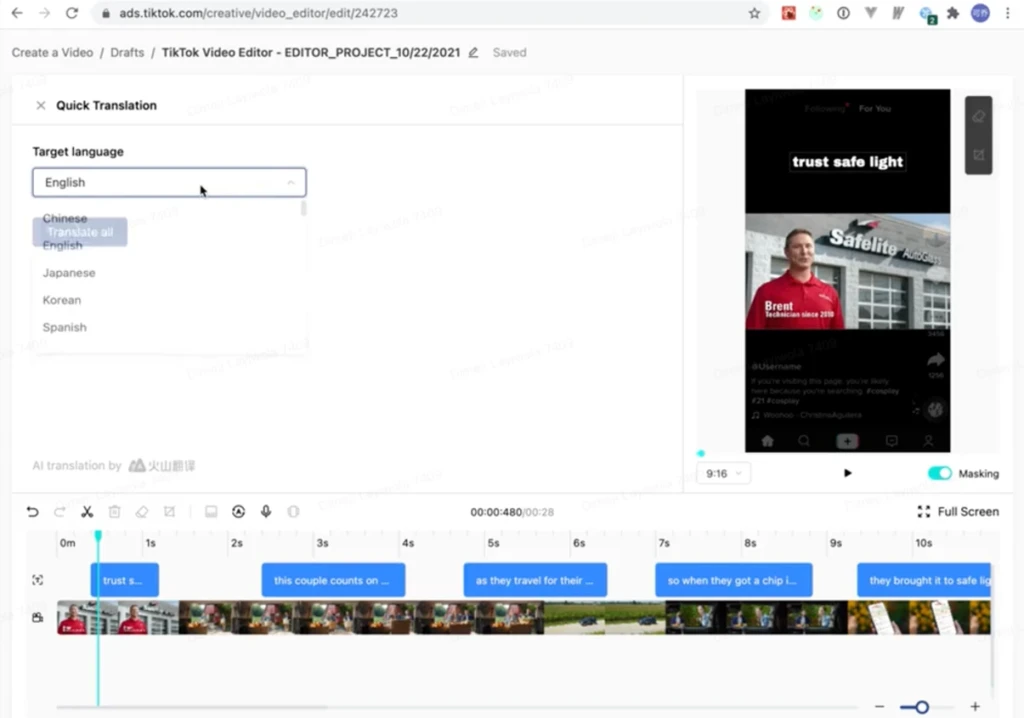Open the browser three-dot menu
This screenshot has height=718, width=1024.
(1008, 13)
